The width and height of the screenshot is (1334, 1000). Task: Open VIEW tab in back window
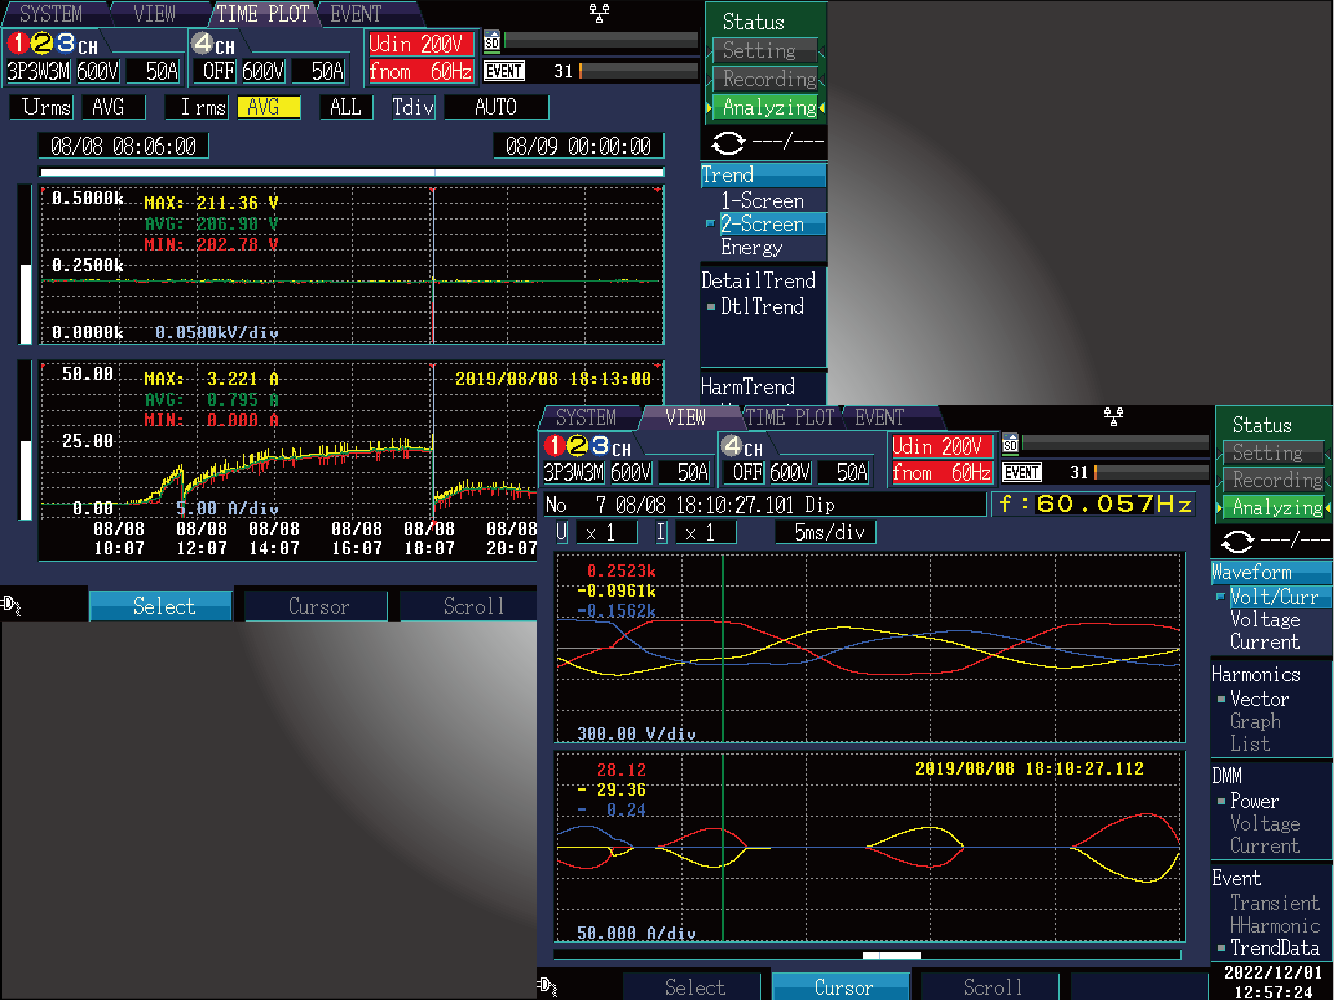pos(155,14)
